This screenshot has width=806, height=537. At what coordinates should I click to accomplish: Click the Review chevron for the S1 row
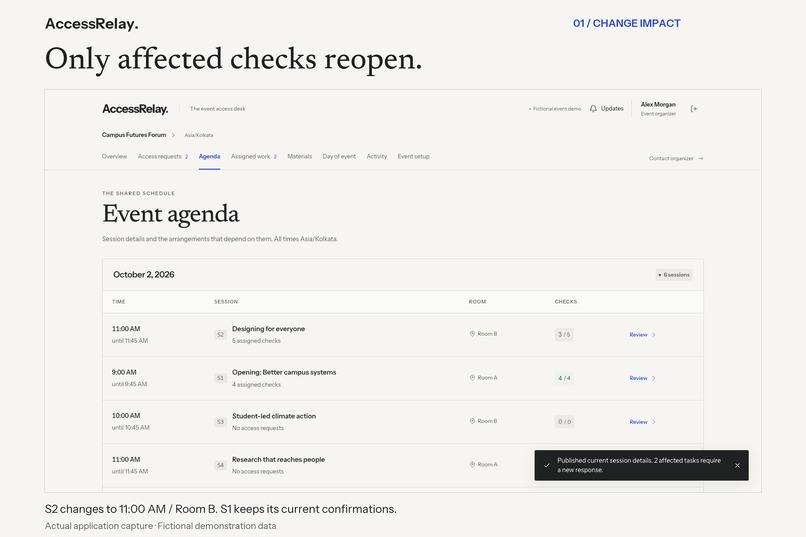coord(654,378)
